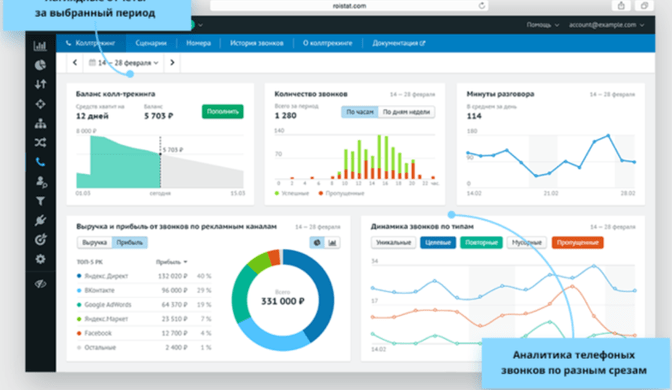Select the Выручка toggle

[x=95, y=243]
